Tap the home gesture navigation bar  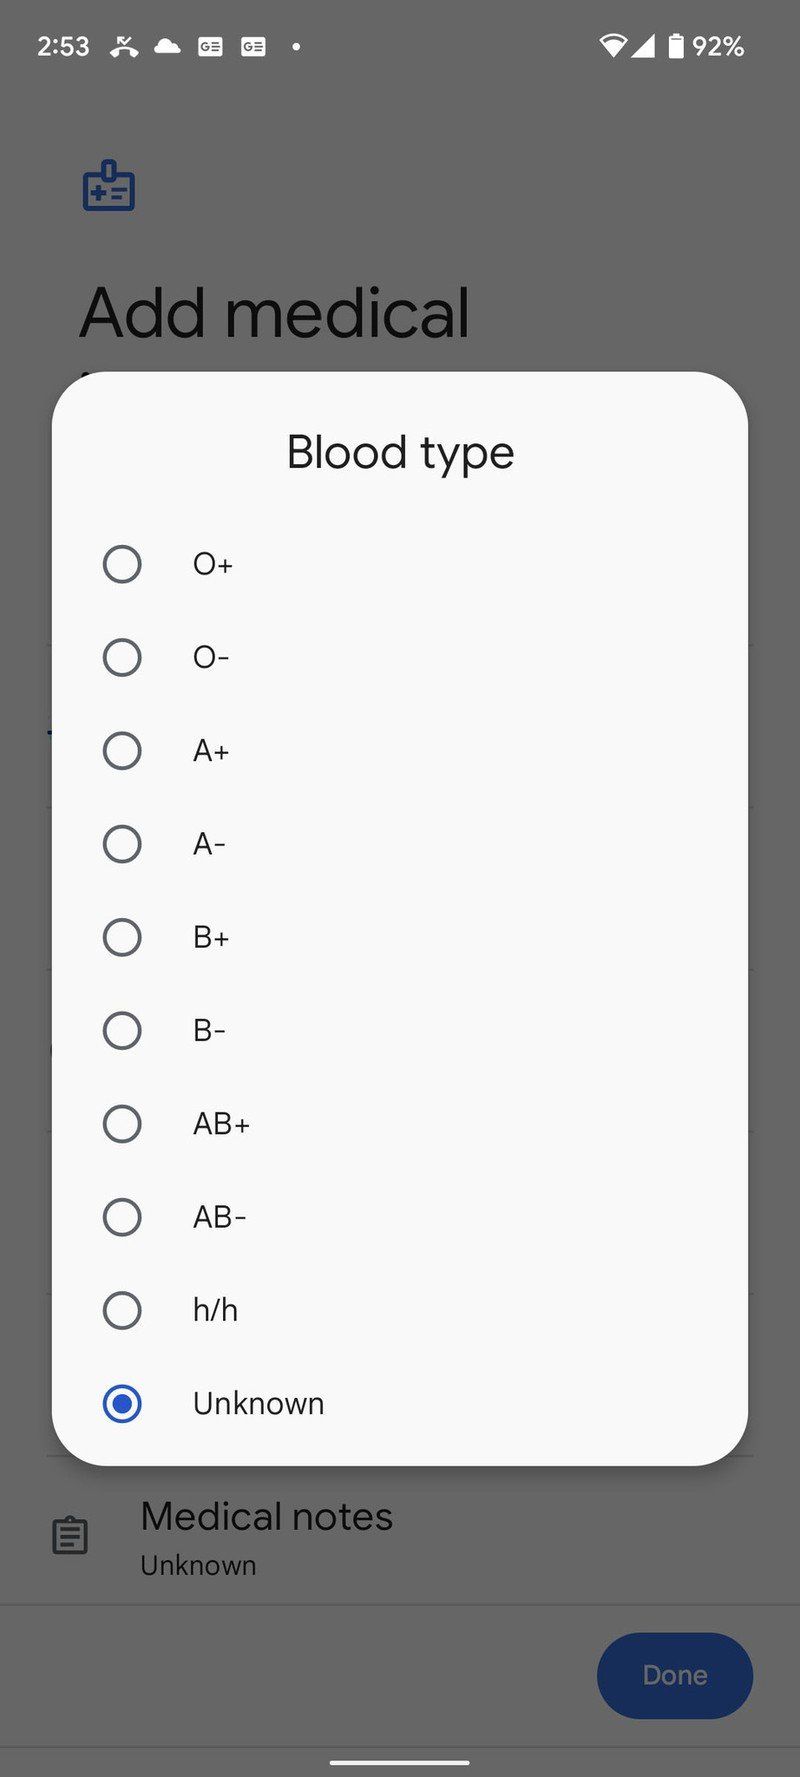pos(400,1762)
